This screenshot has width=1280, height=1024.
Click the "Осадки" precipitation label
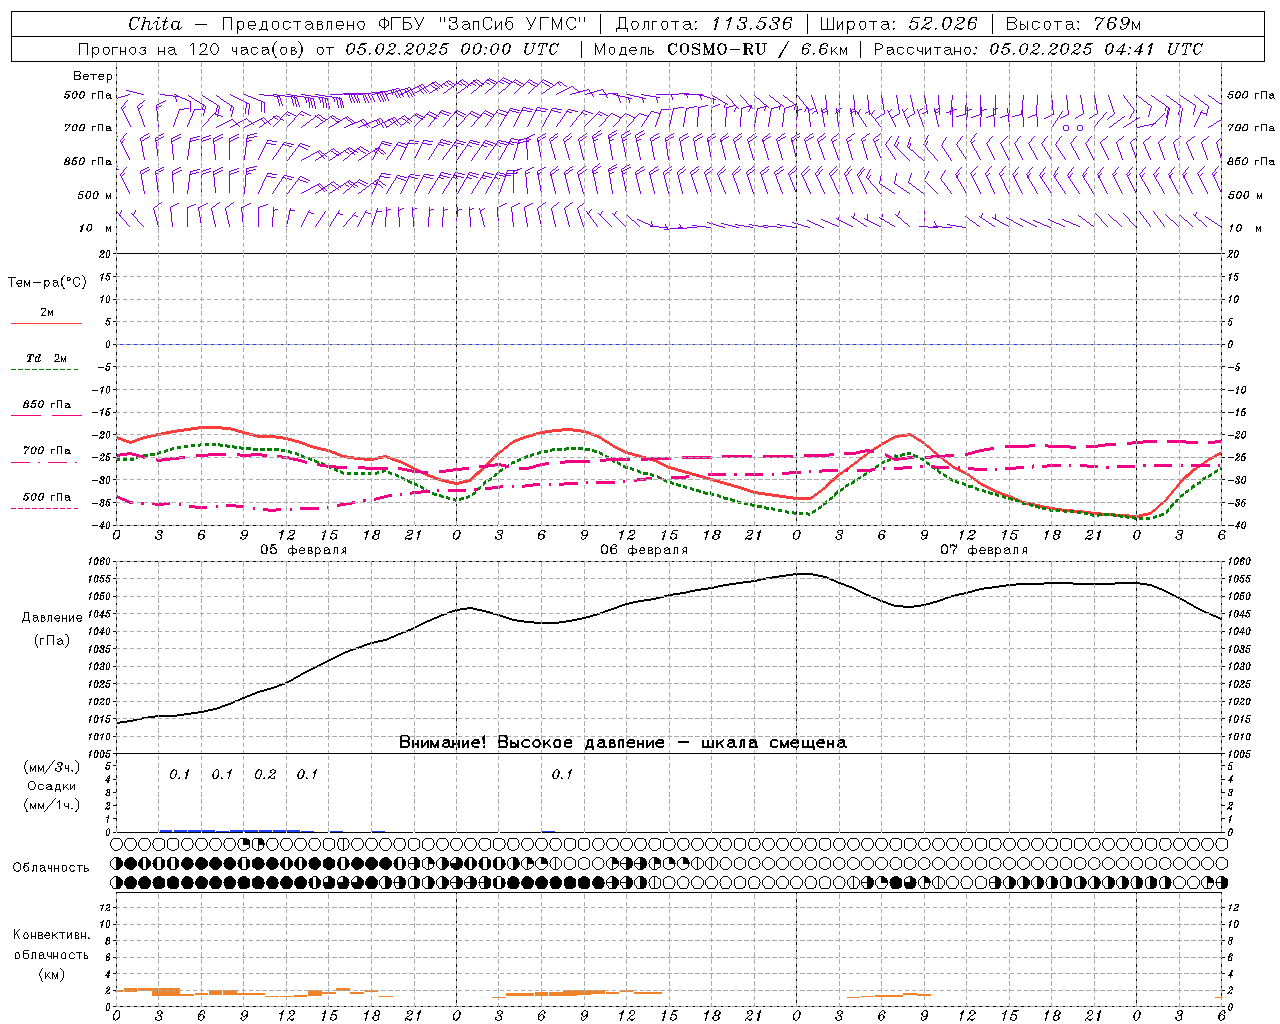click(x=52, y=786)
